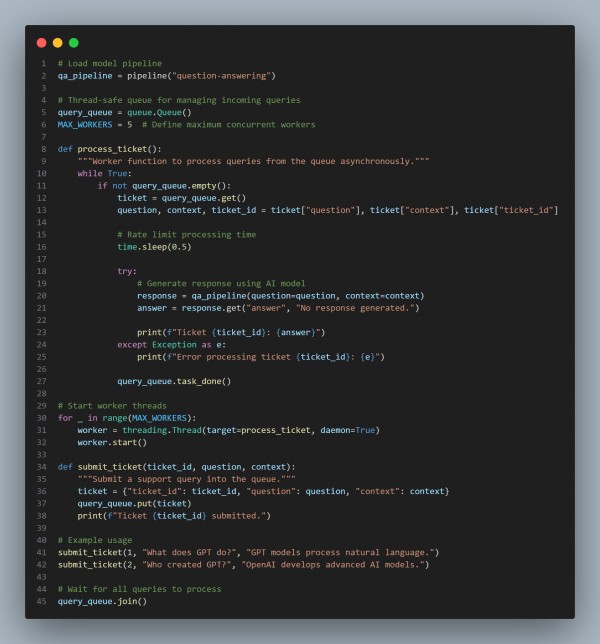Click 'worker.start()' on line 32
The height and width of the screenshot is (644, 600).
(x=112, y=442)
